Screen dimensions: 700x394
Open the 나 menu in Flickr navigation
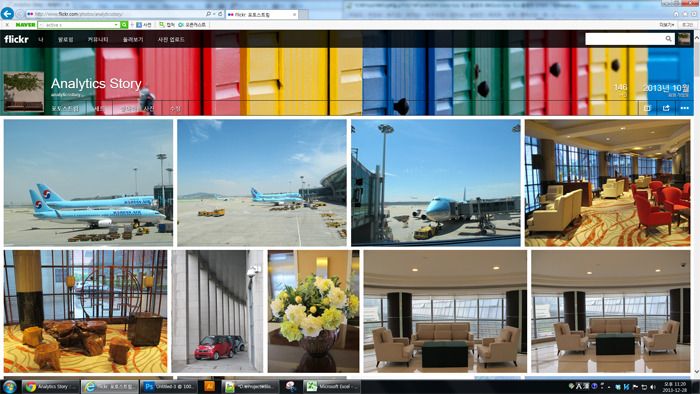coord(41,40)
